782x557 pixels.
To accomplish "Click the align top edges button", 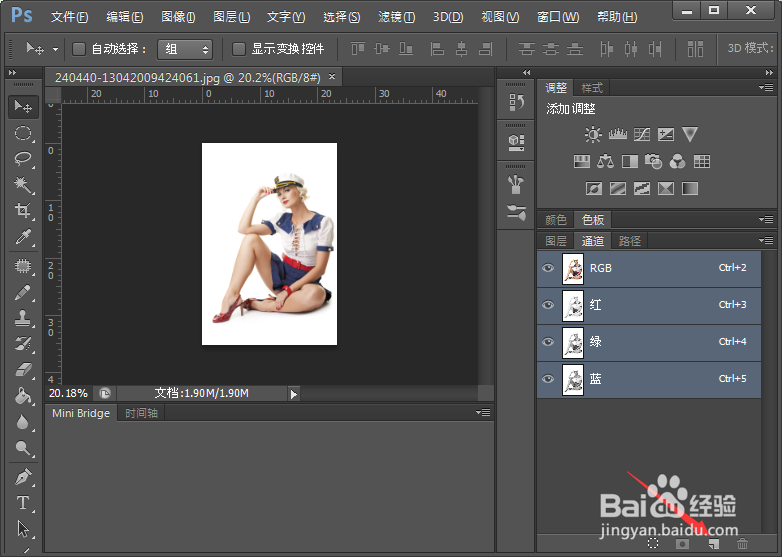I will pyautogui.click(x=358, y=49).
